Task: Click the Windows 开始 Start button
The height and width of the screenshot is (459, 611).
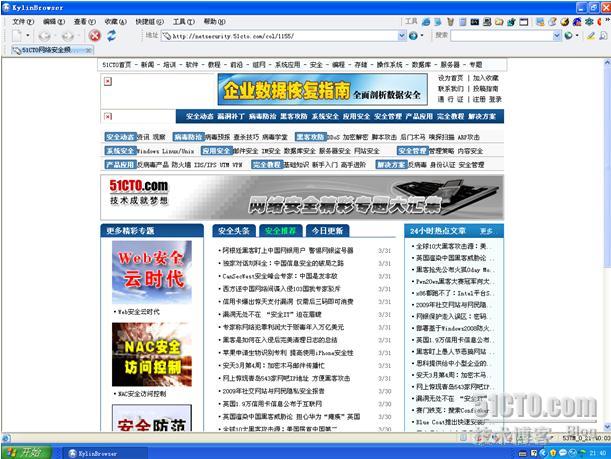Action: click(26, 452)
